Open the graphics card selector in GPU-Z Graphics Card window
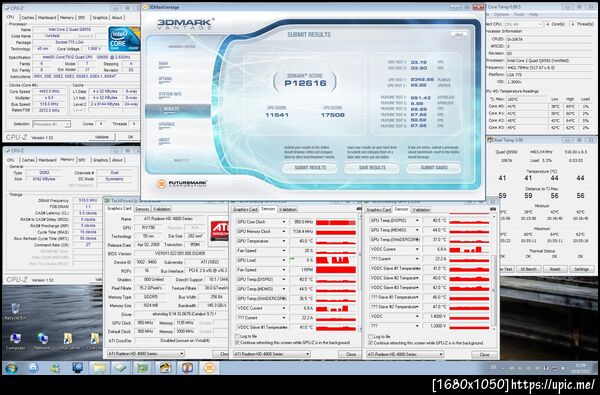Screen dimensions: 600x395 tap(145, 354)
